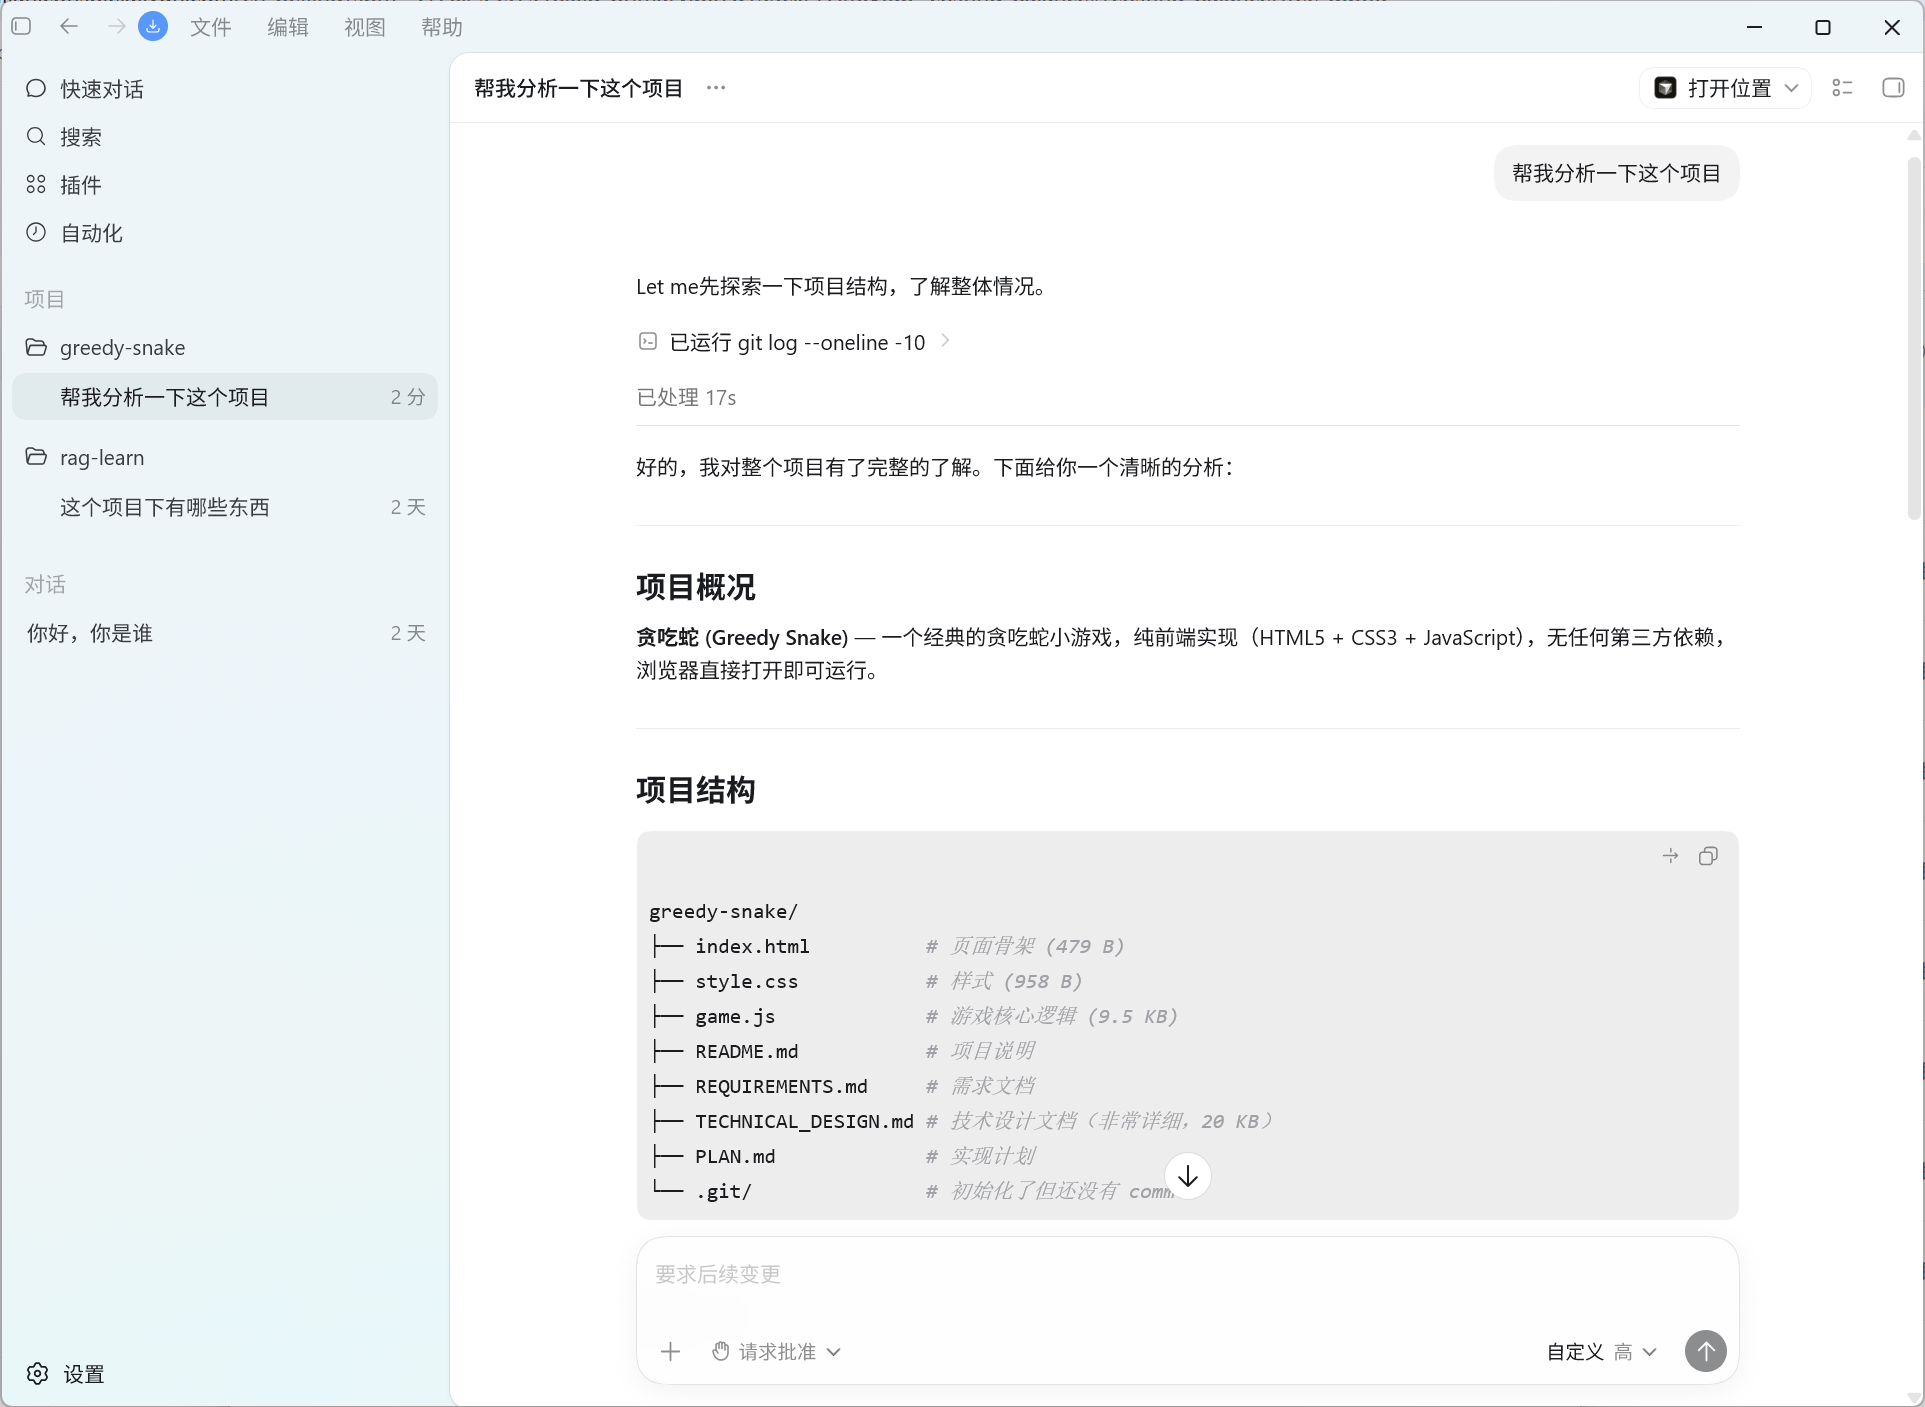Click the TECHNICAL_DESIGN.md line
The height and width of the screenshot is (1407, 1925).
click(963, 1121)
